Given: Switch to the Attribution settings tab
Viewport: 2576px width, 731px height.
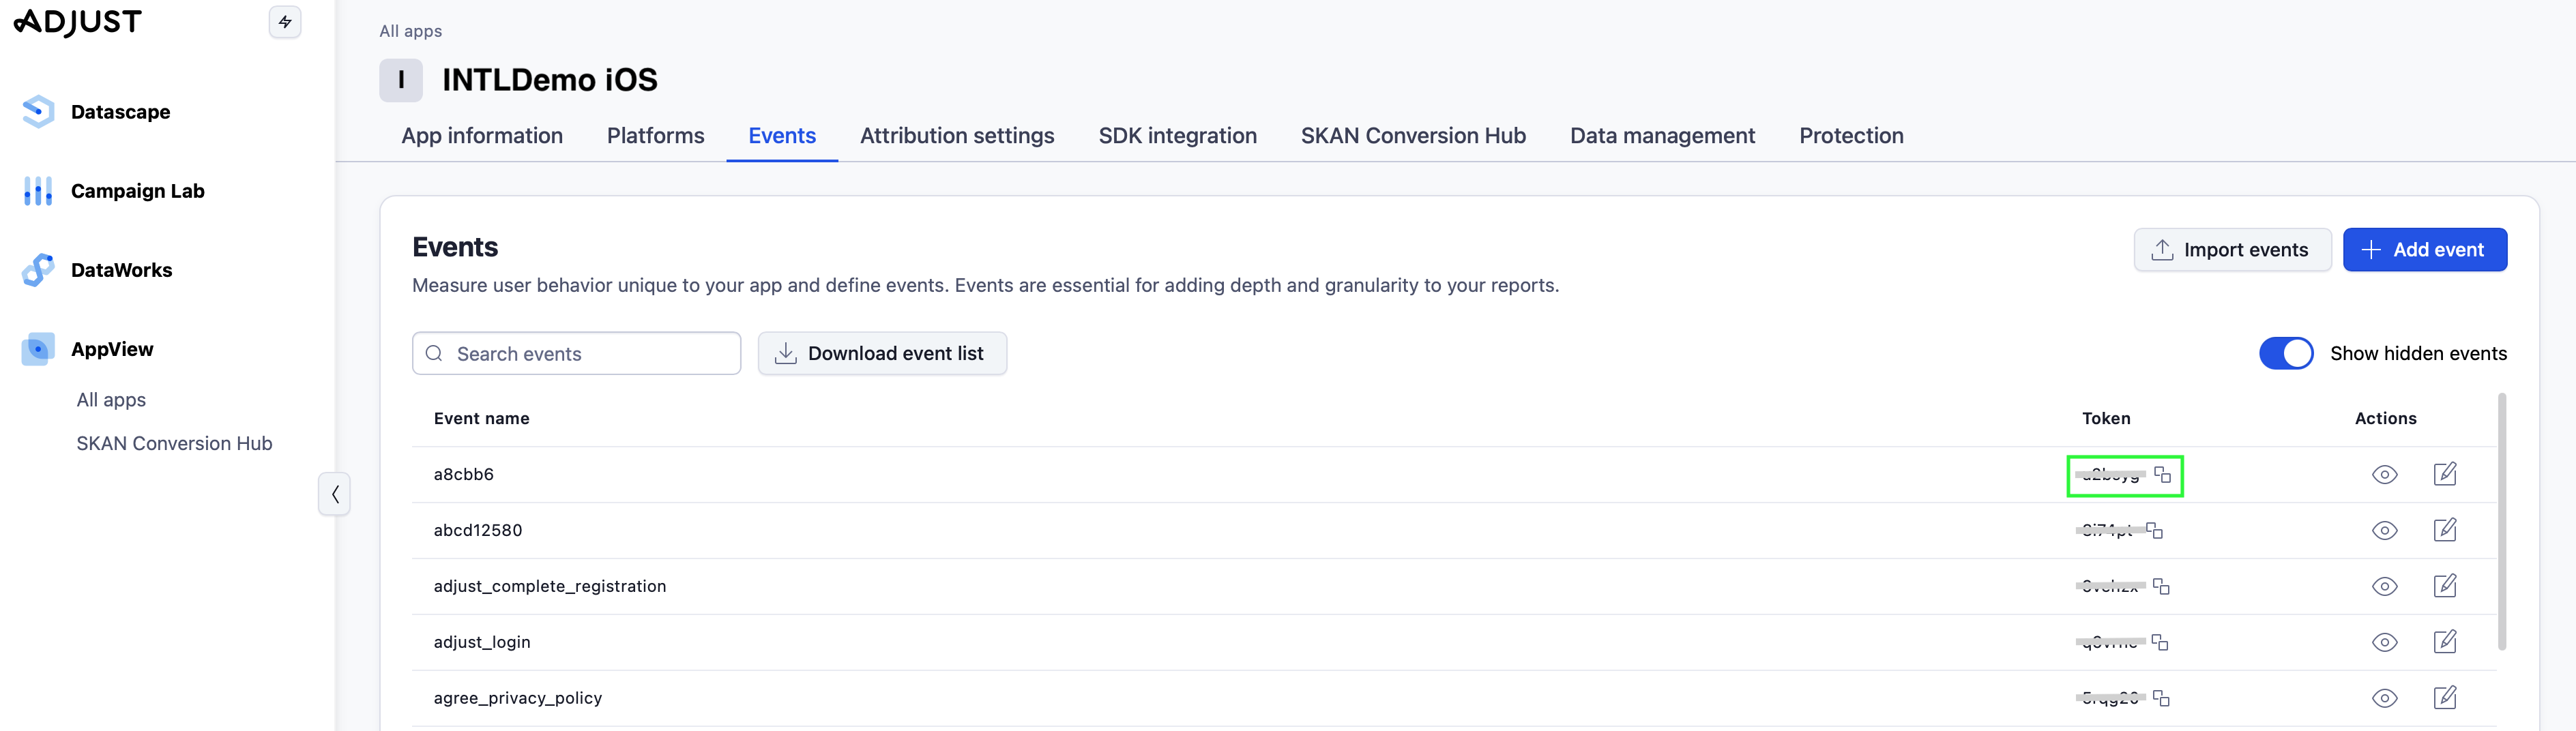Looking at the screenshot, I should coord(956,136).
